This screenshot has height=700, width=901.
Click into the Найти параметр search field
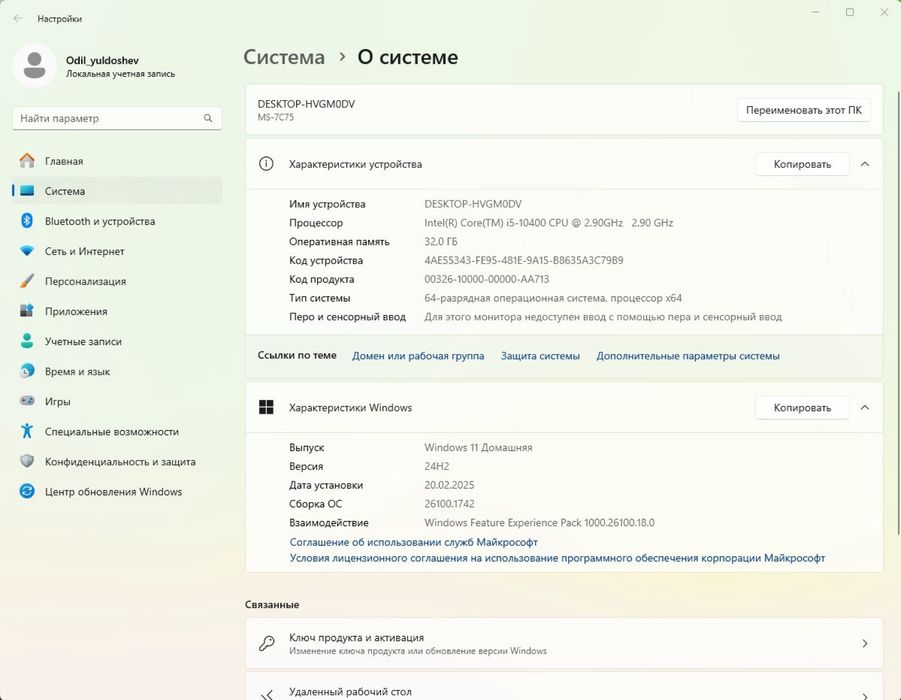[x=105, y=118]
